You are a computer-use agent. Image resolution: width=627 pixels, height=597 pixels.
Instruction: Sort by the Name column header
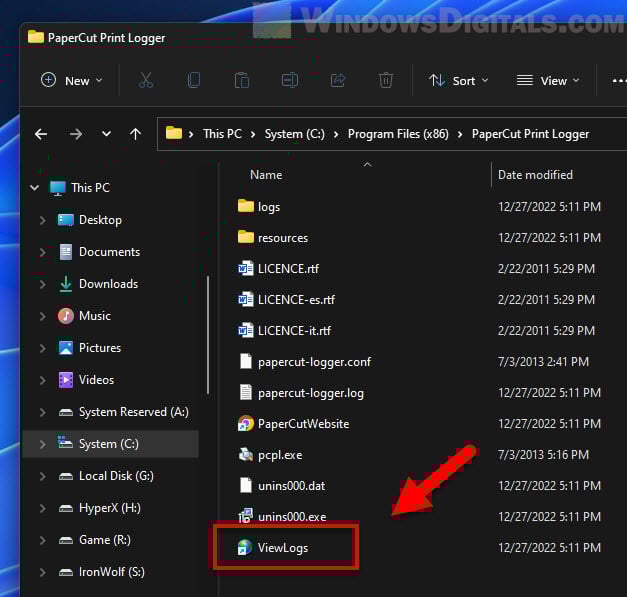point(266,175)
